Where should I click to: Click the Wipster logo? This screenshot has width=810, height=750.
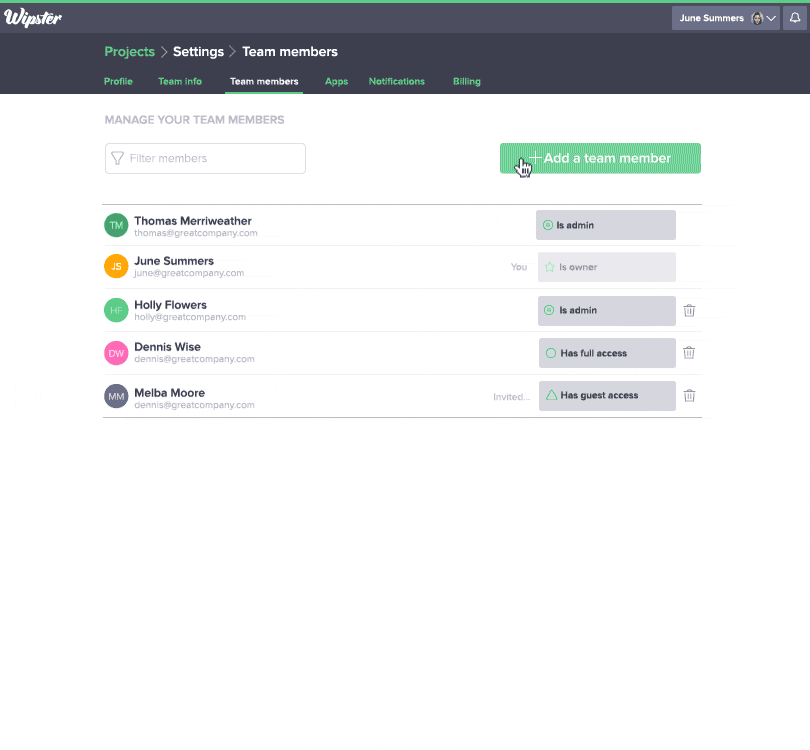(x=33, y=18)
